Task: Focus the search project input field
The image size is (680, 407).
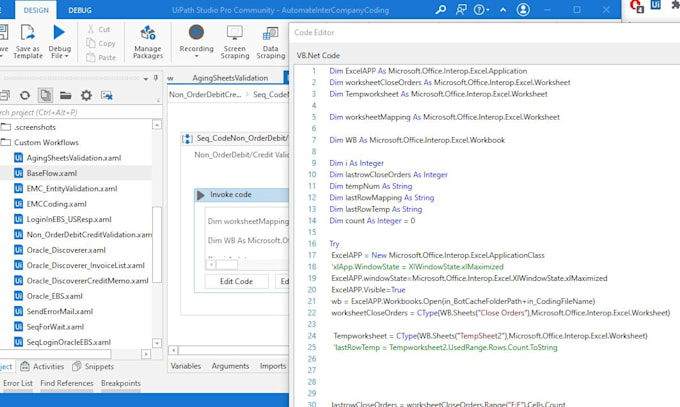Action: (x=80, y=112)
